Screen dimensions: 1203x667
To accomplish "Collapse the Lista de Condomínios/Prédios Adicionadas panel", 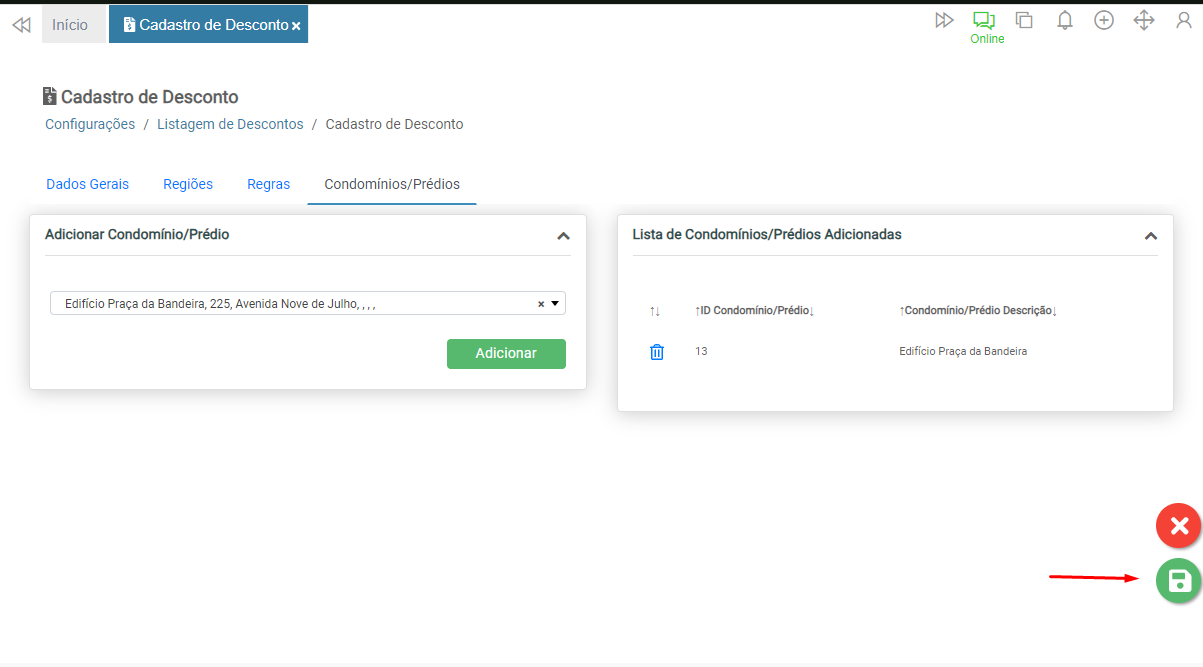I will [x=1151, y=236].
